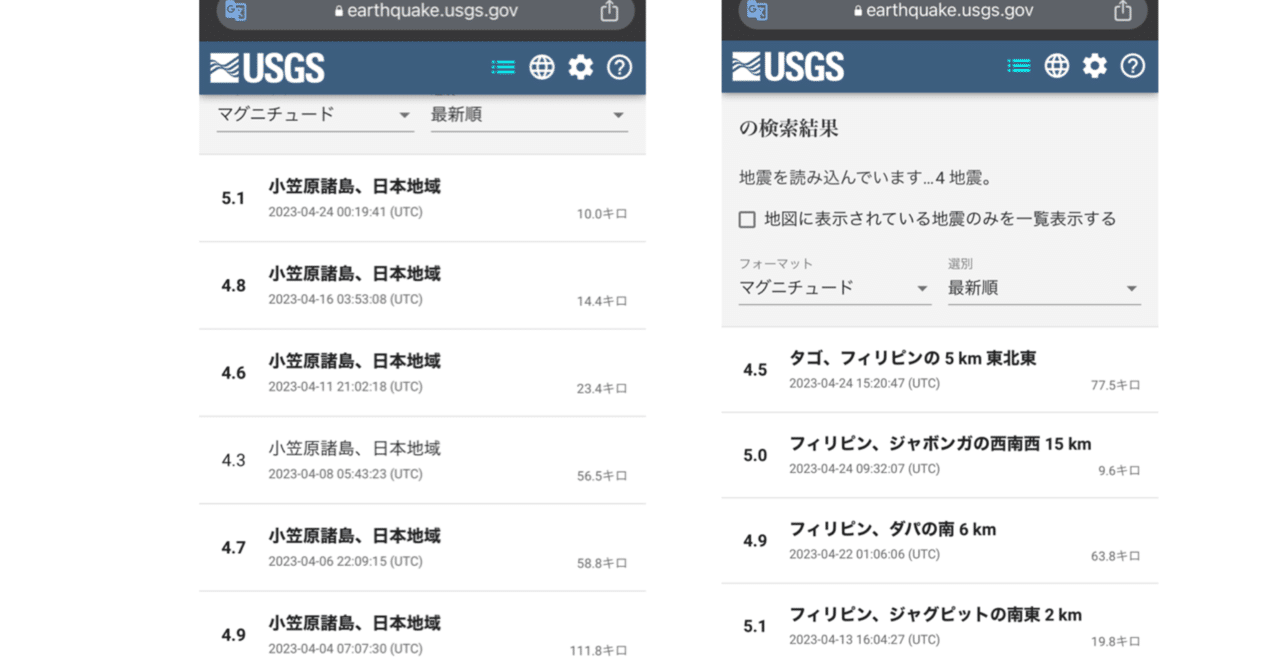The width and height of the screenshot is (1280, 670).
Task: Open the share icon in the browser bar
Action: (x=610, y=13)
